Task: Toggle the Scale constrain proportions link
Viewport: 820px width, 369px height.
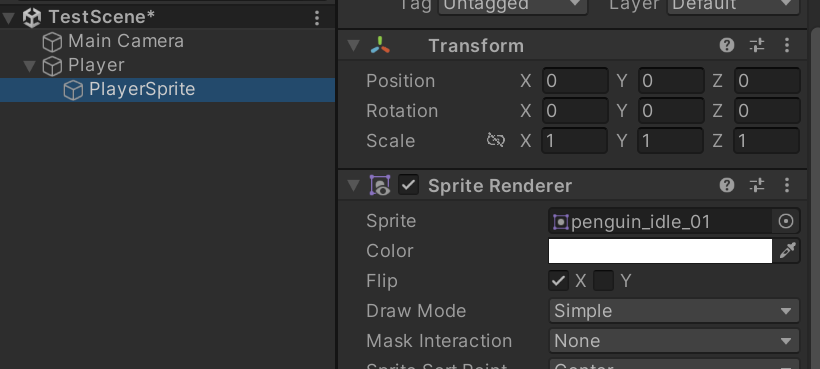Action: (x=495, y=140)
